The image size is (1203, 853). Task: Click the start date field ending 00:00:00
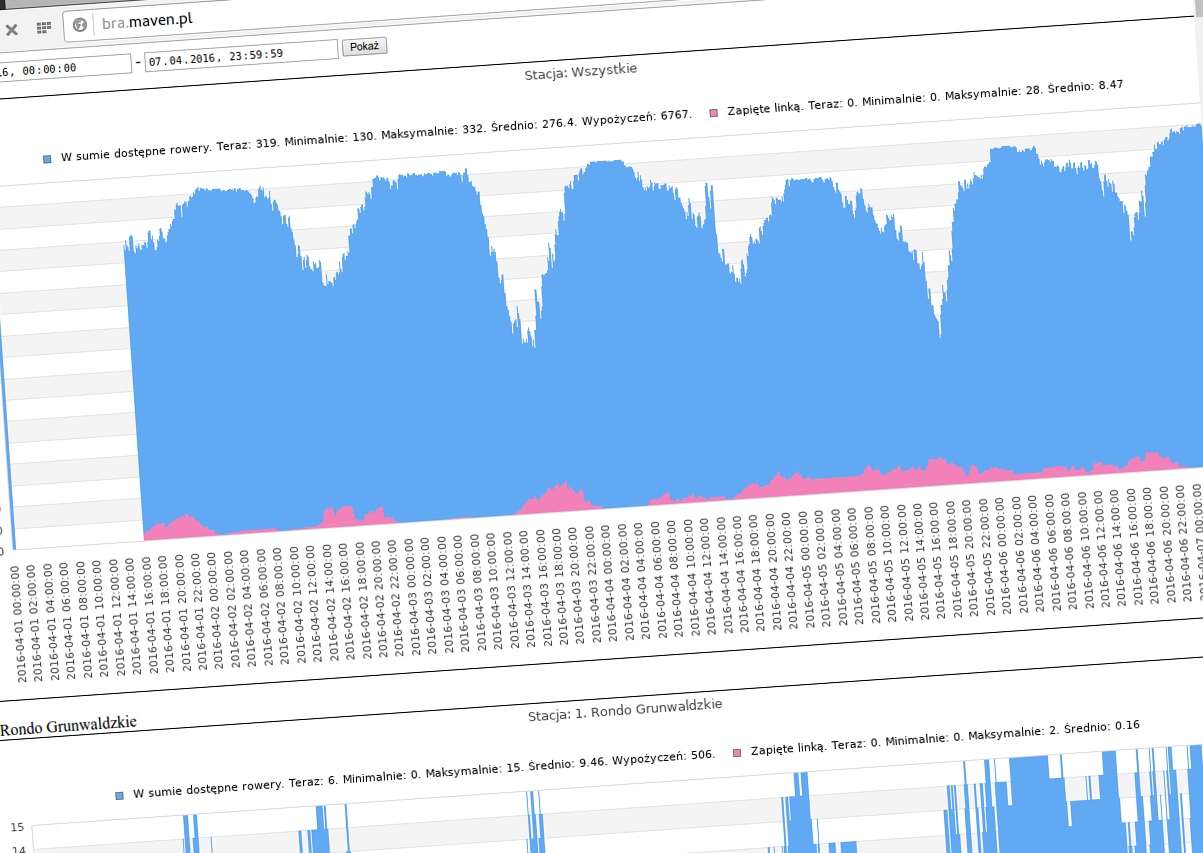[65, 68]
